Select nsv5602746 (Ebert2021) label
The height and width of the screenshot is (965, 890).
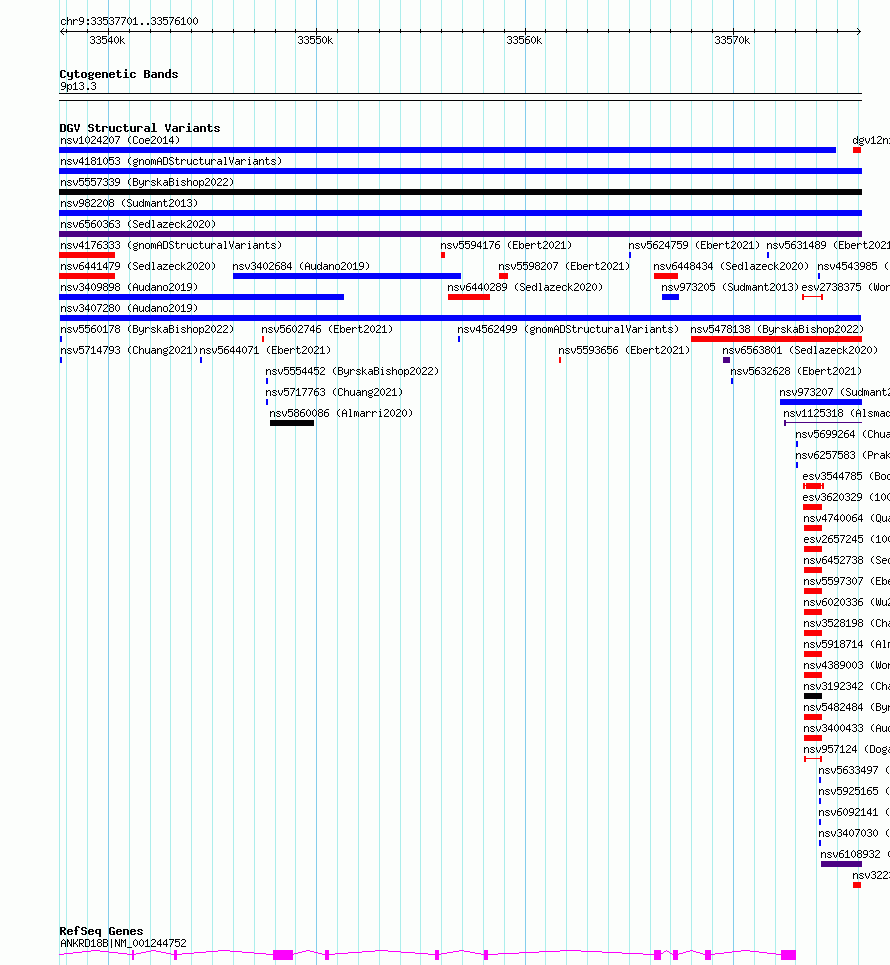pyautogui.click(x=327, y=329)
